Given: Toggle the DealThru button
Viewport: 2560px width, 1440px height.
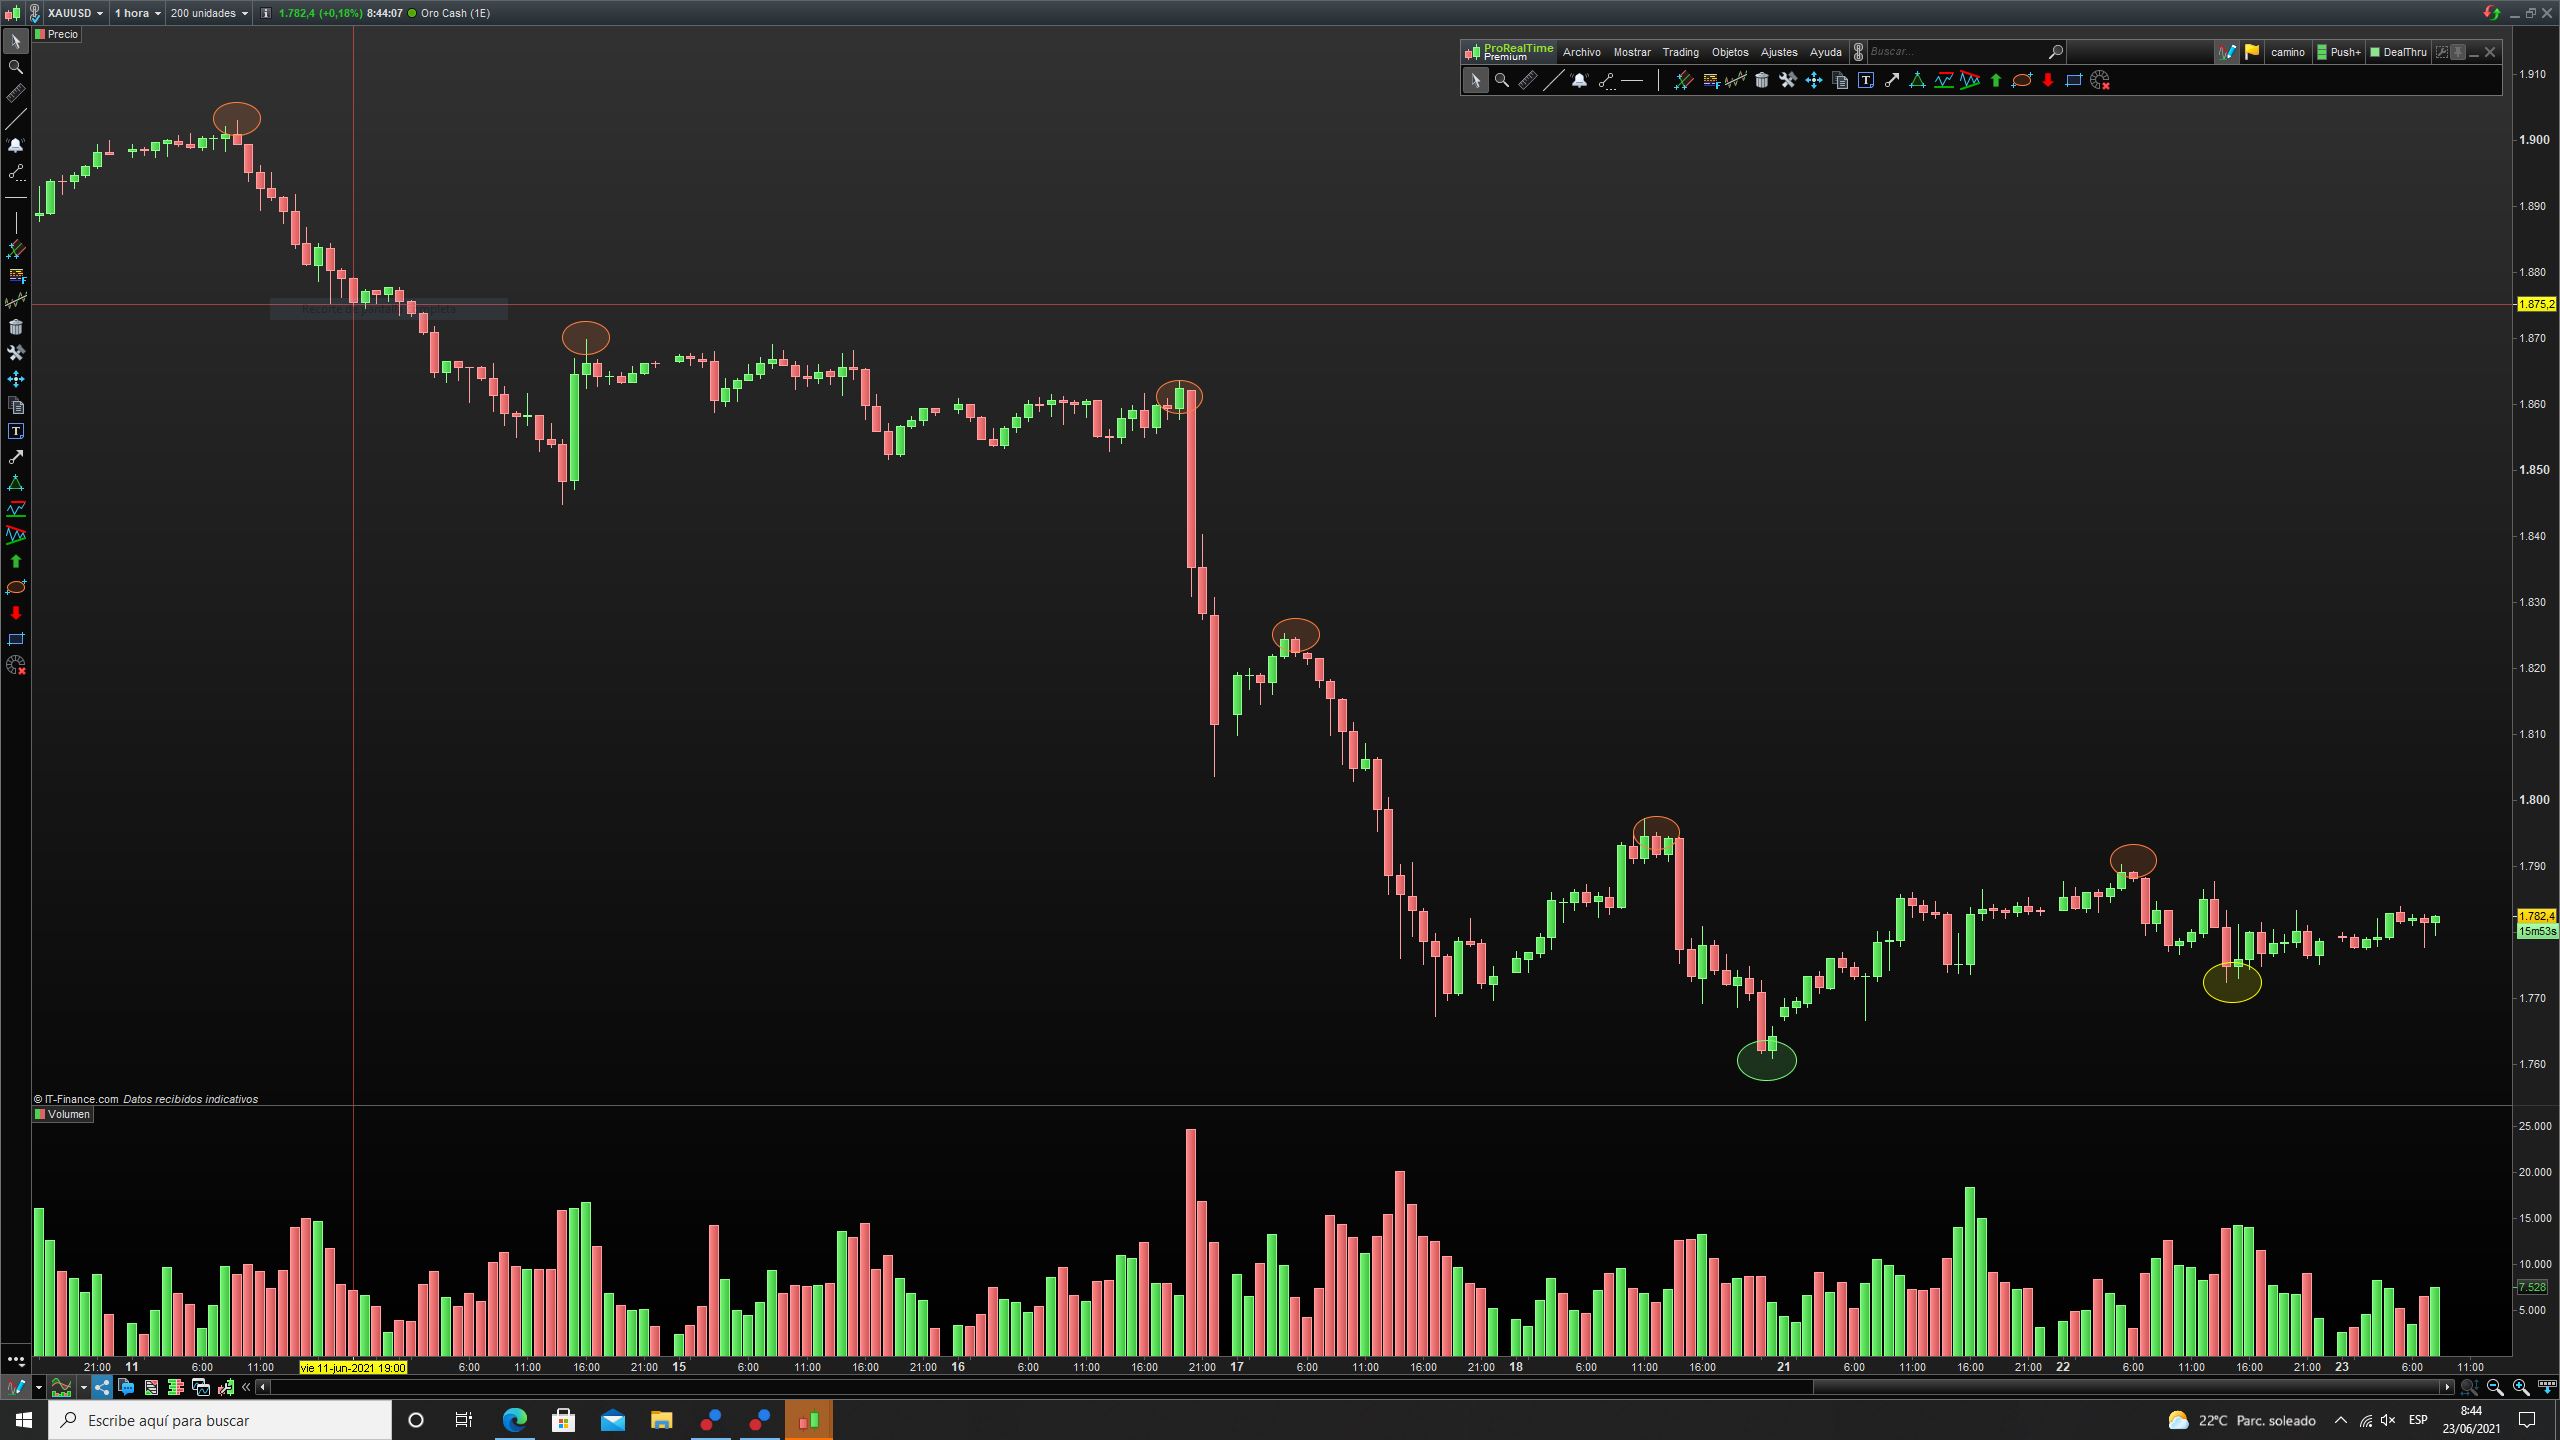Looking at the screenshot, I should [x=2398, y=52].
